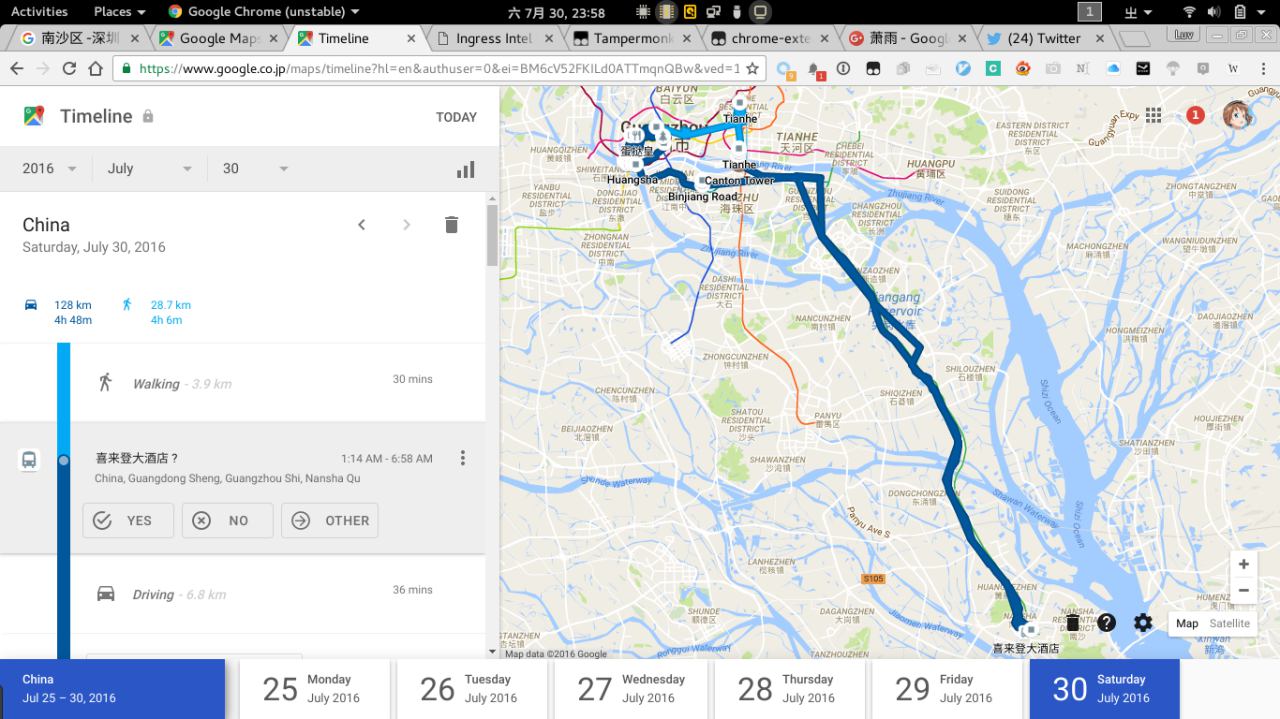Click the Driving 6.8 km segment
The image size is (1280, 719).
point(243,594)
